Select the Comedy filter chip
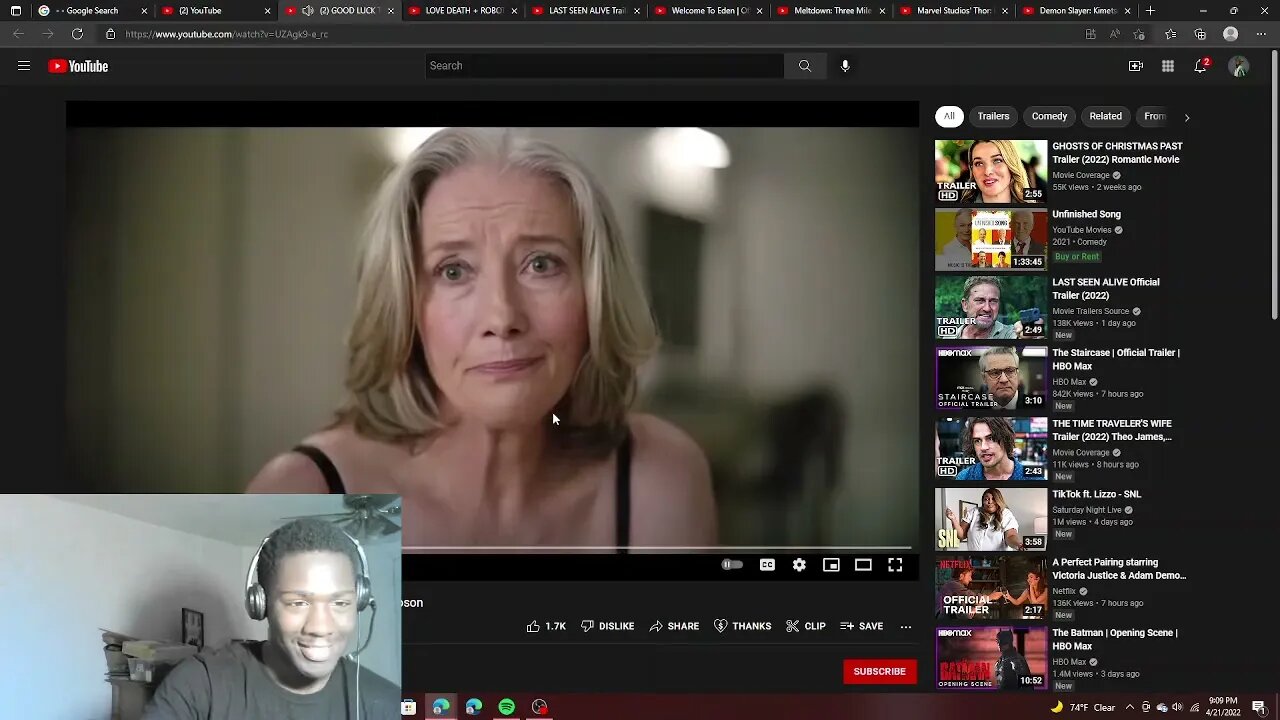 point(1049,116)
